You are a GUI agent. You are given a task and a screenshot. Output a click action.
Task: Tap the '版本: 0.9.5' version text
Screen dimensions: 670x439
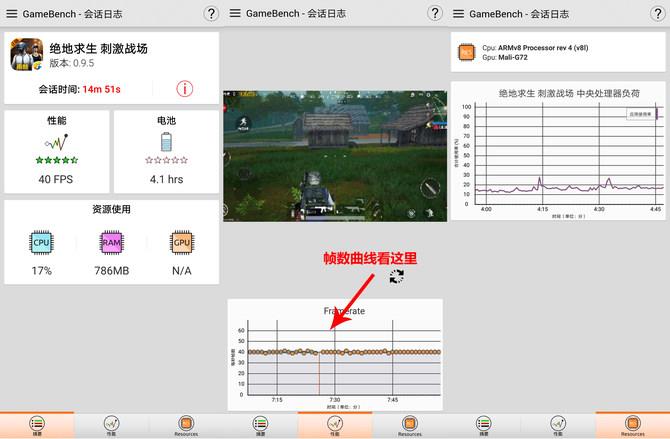[x=71, y=63]
